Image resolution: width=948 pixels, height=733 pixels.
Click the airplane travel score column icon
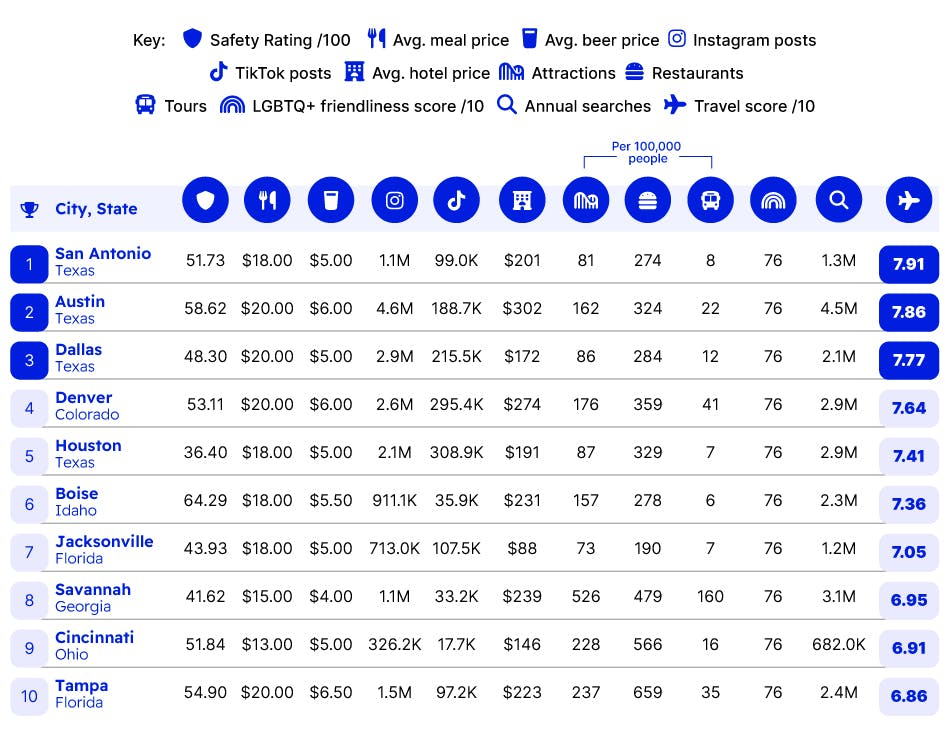click(x=909, y=201)
